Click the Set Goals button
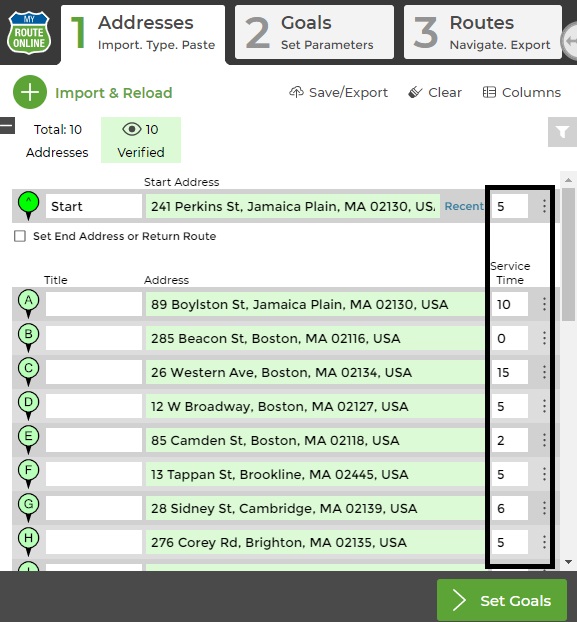The width and height of the screenshot is (577, 622). [502, 600]
